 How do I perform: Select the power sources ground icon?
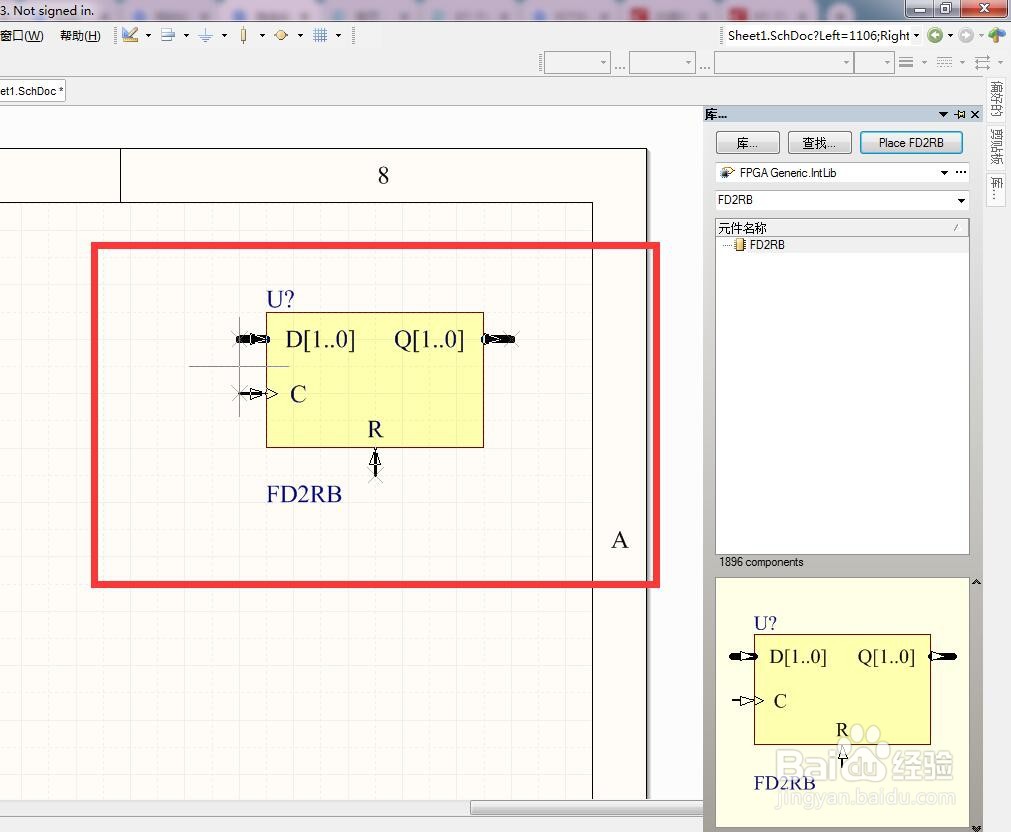206,35
